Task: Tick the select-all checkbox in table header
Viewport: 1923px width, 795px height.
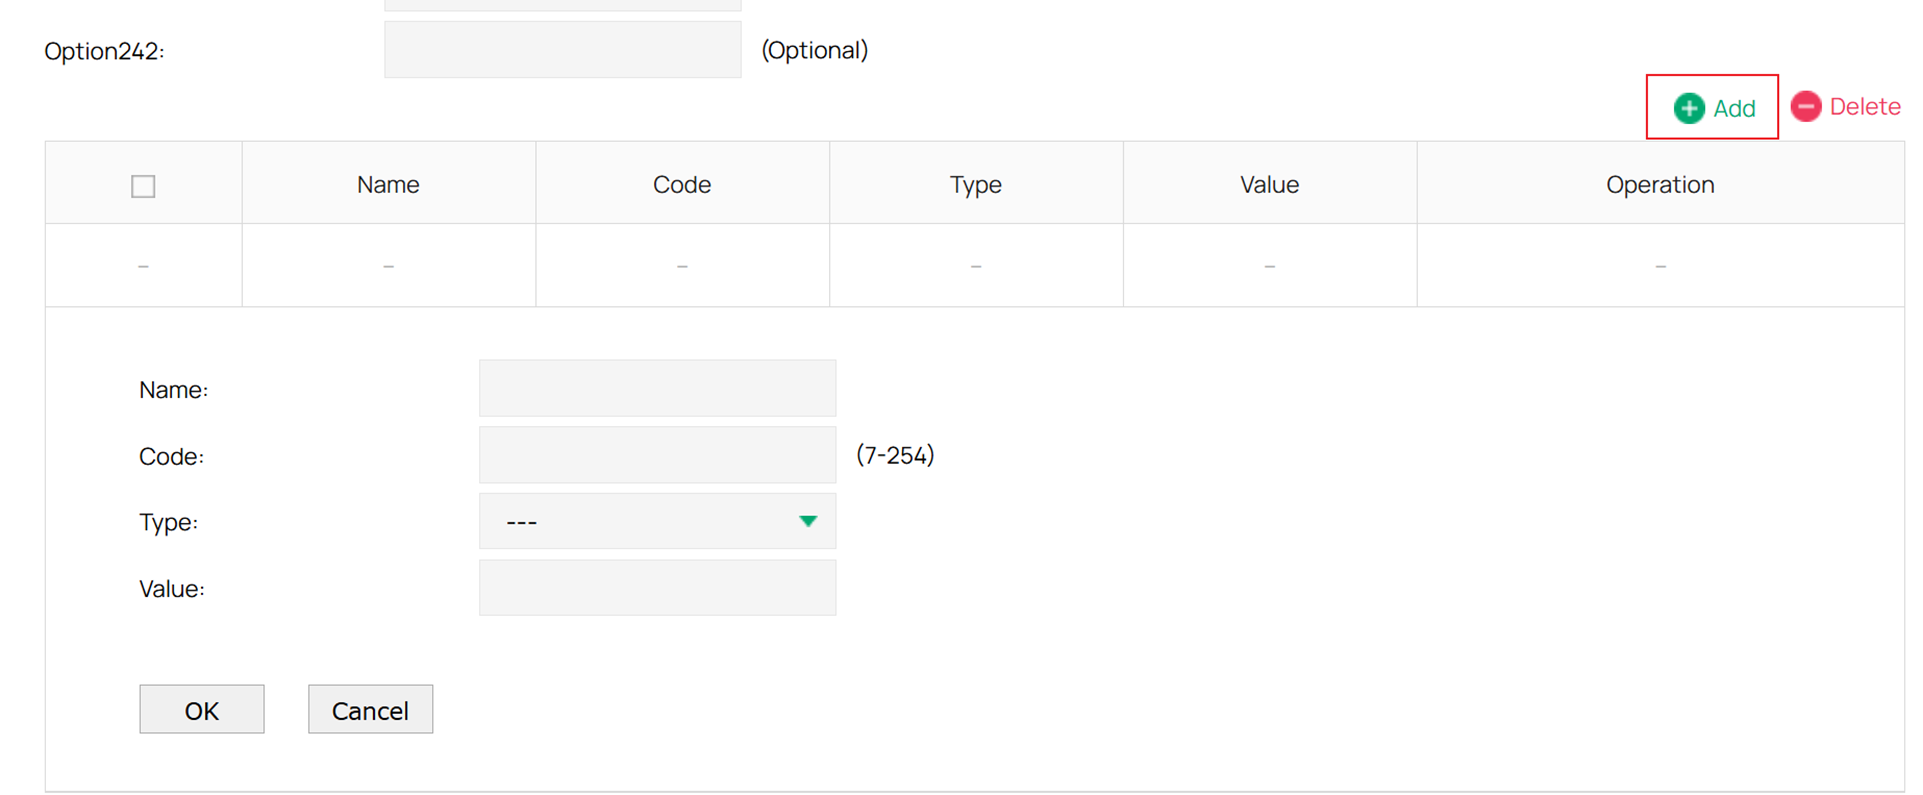Action: click(143, 186)
